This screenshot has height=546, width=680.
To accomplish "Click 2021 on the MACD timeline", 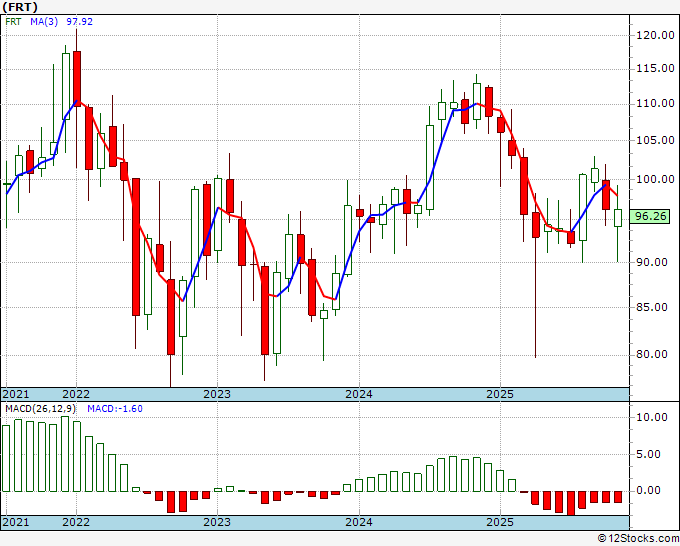I will [x=16, y=522].
